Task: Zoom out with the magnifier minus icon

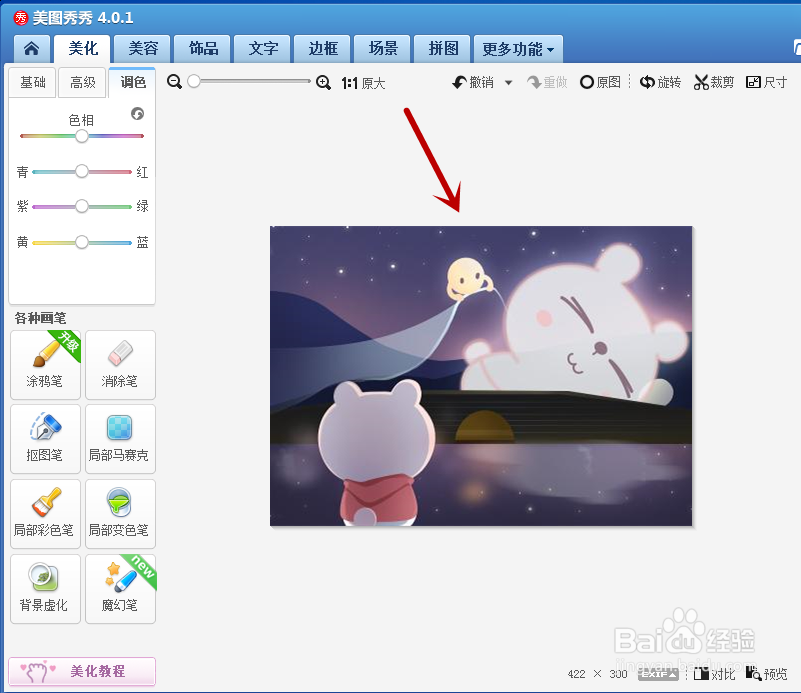Action: (175, 82)
